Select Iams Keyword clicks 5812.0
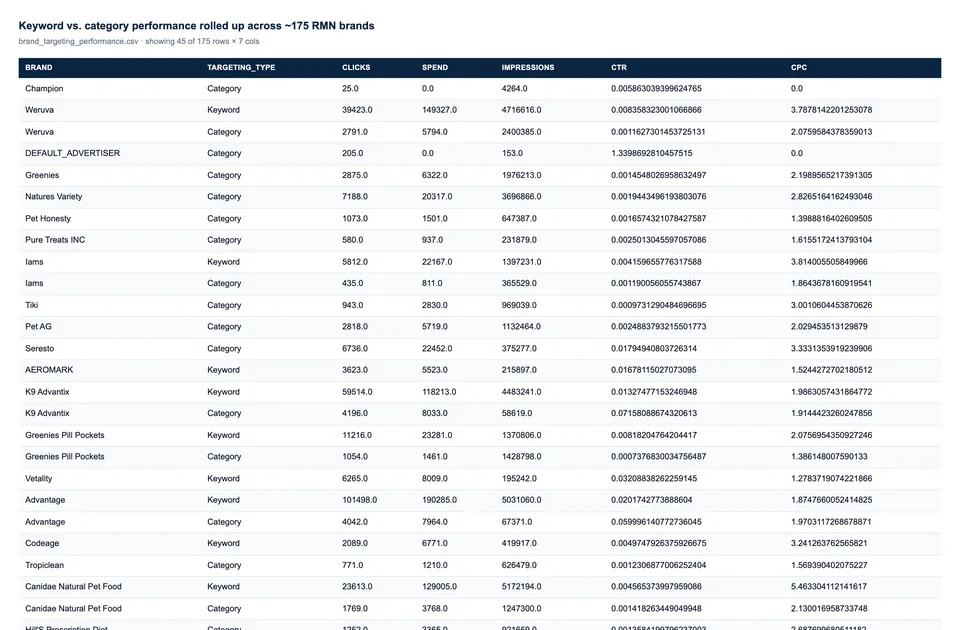The width and height of the screenshot is (960, 630). point(355,262)
